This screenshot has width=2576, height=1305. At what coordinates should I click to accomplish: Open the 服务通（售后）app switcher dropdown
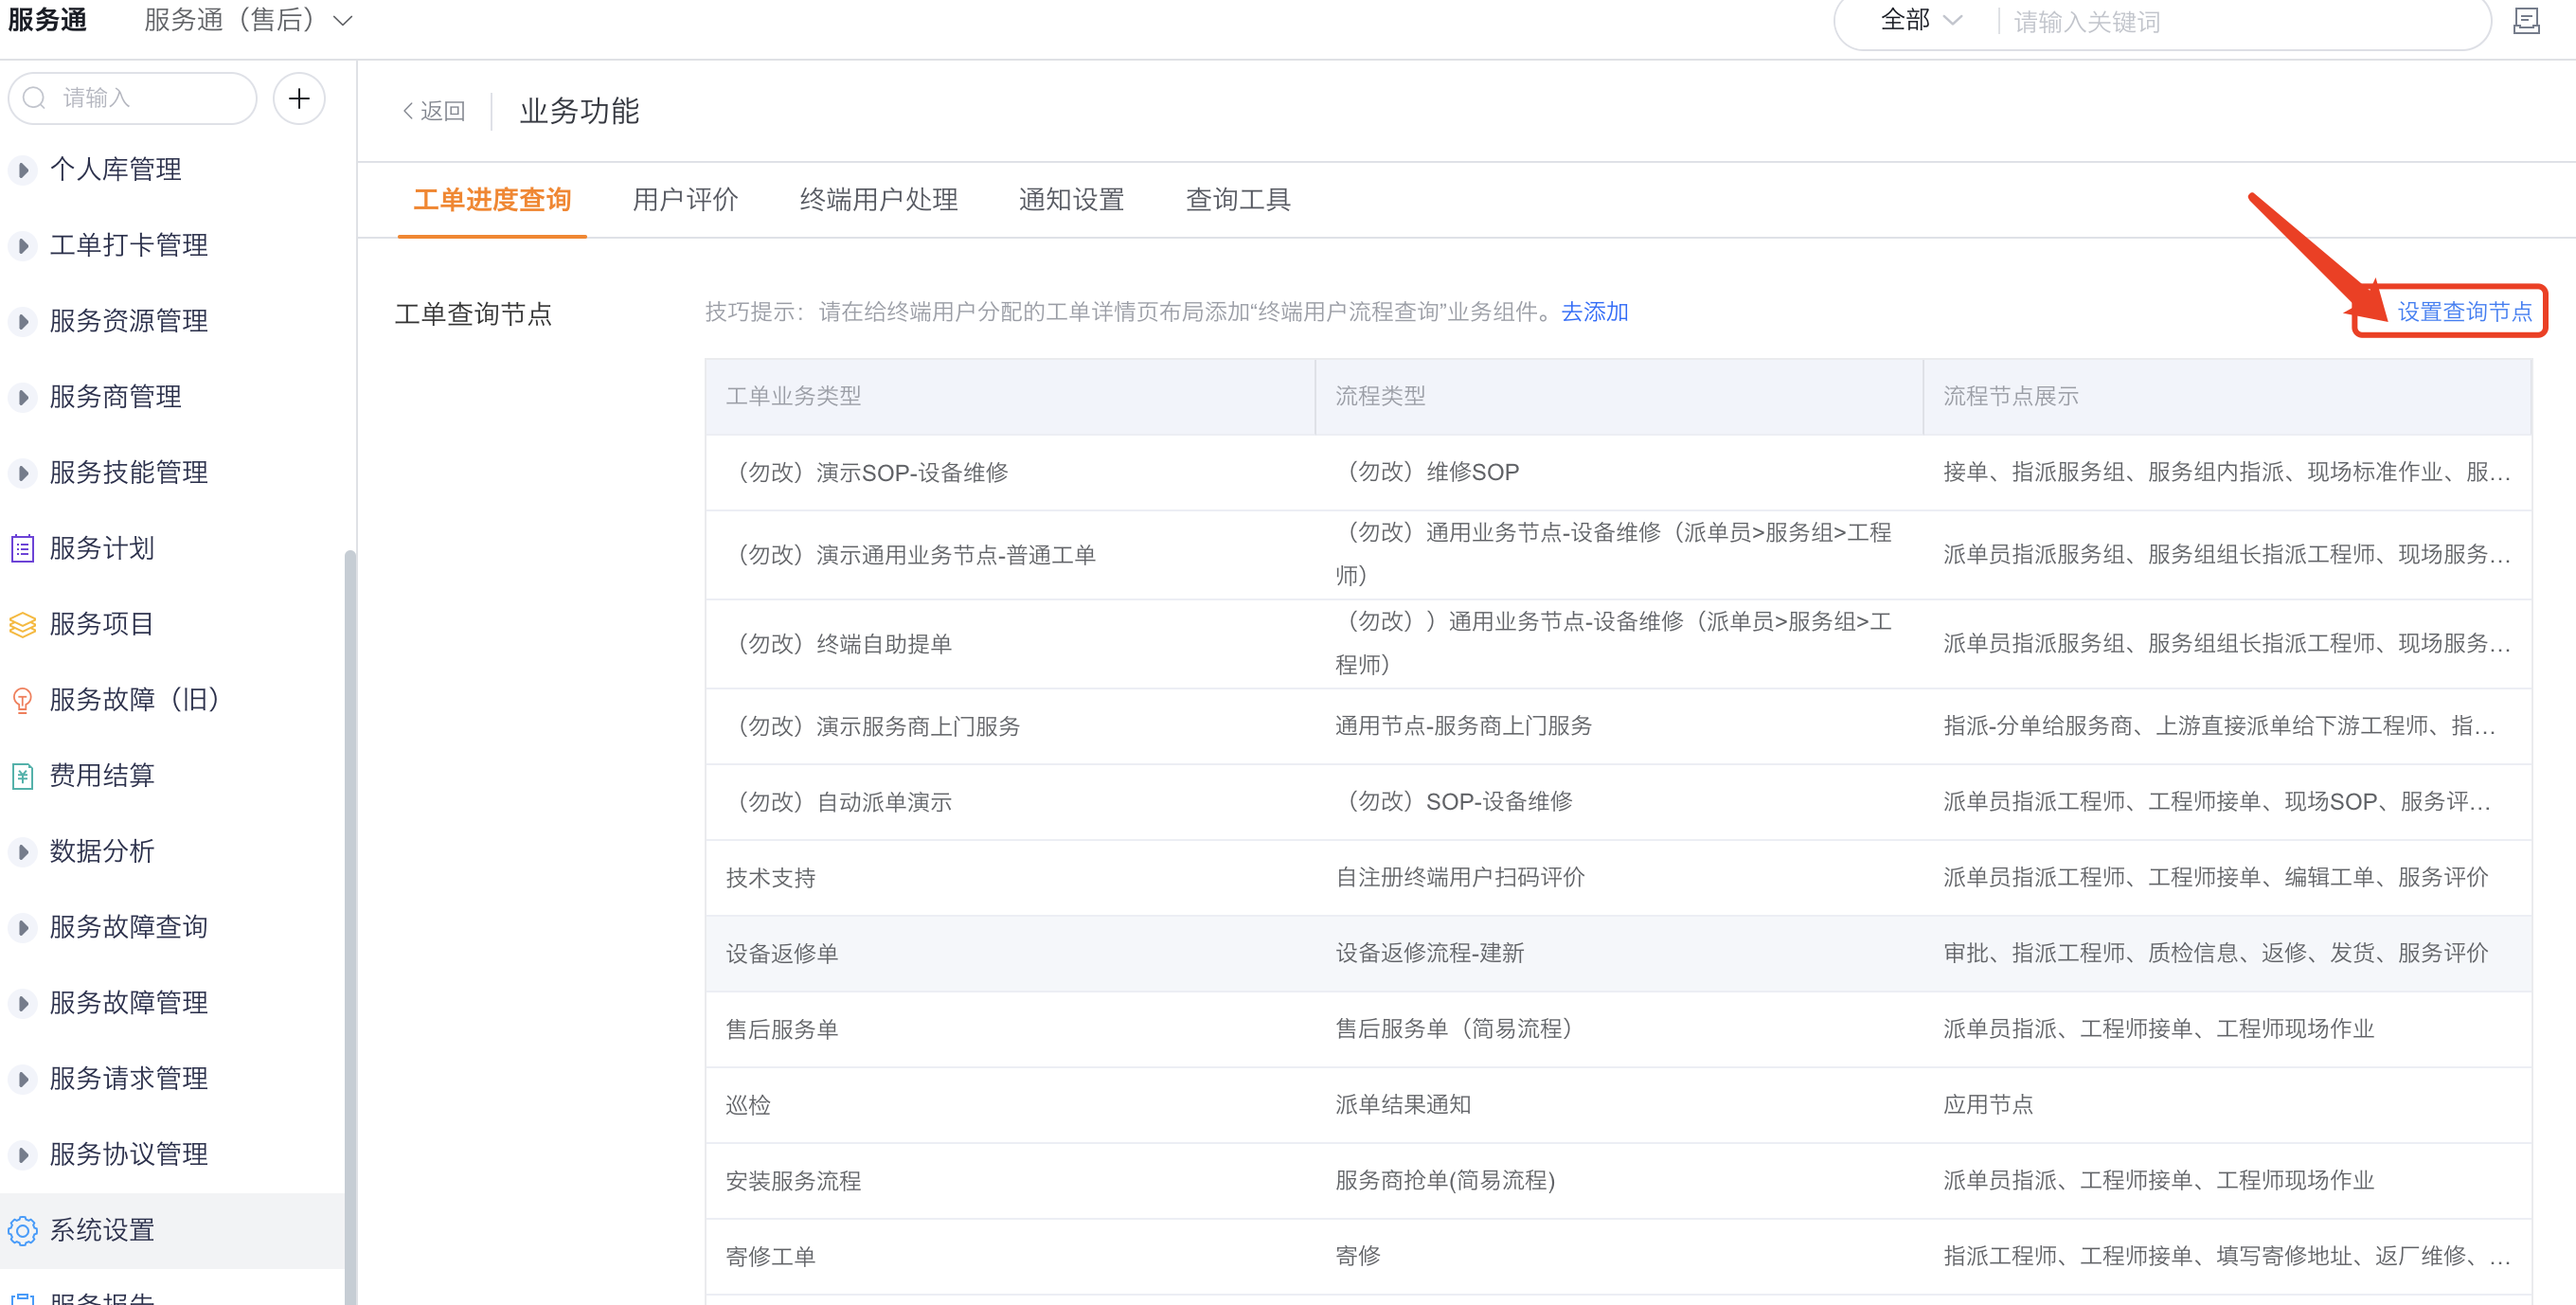click(x=248, y=20)
